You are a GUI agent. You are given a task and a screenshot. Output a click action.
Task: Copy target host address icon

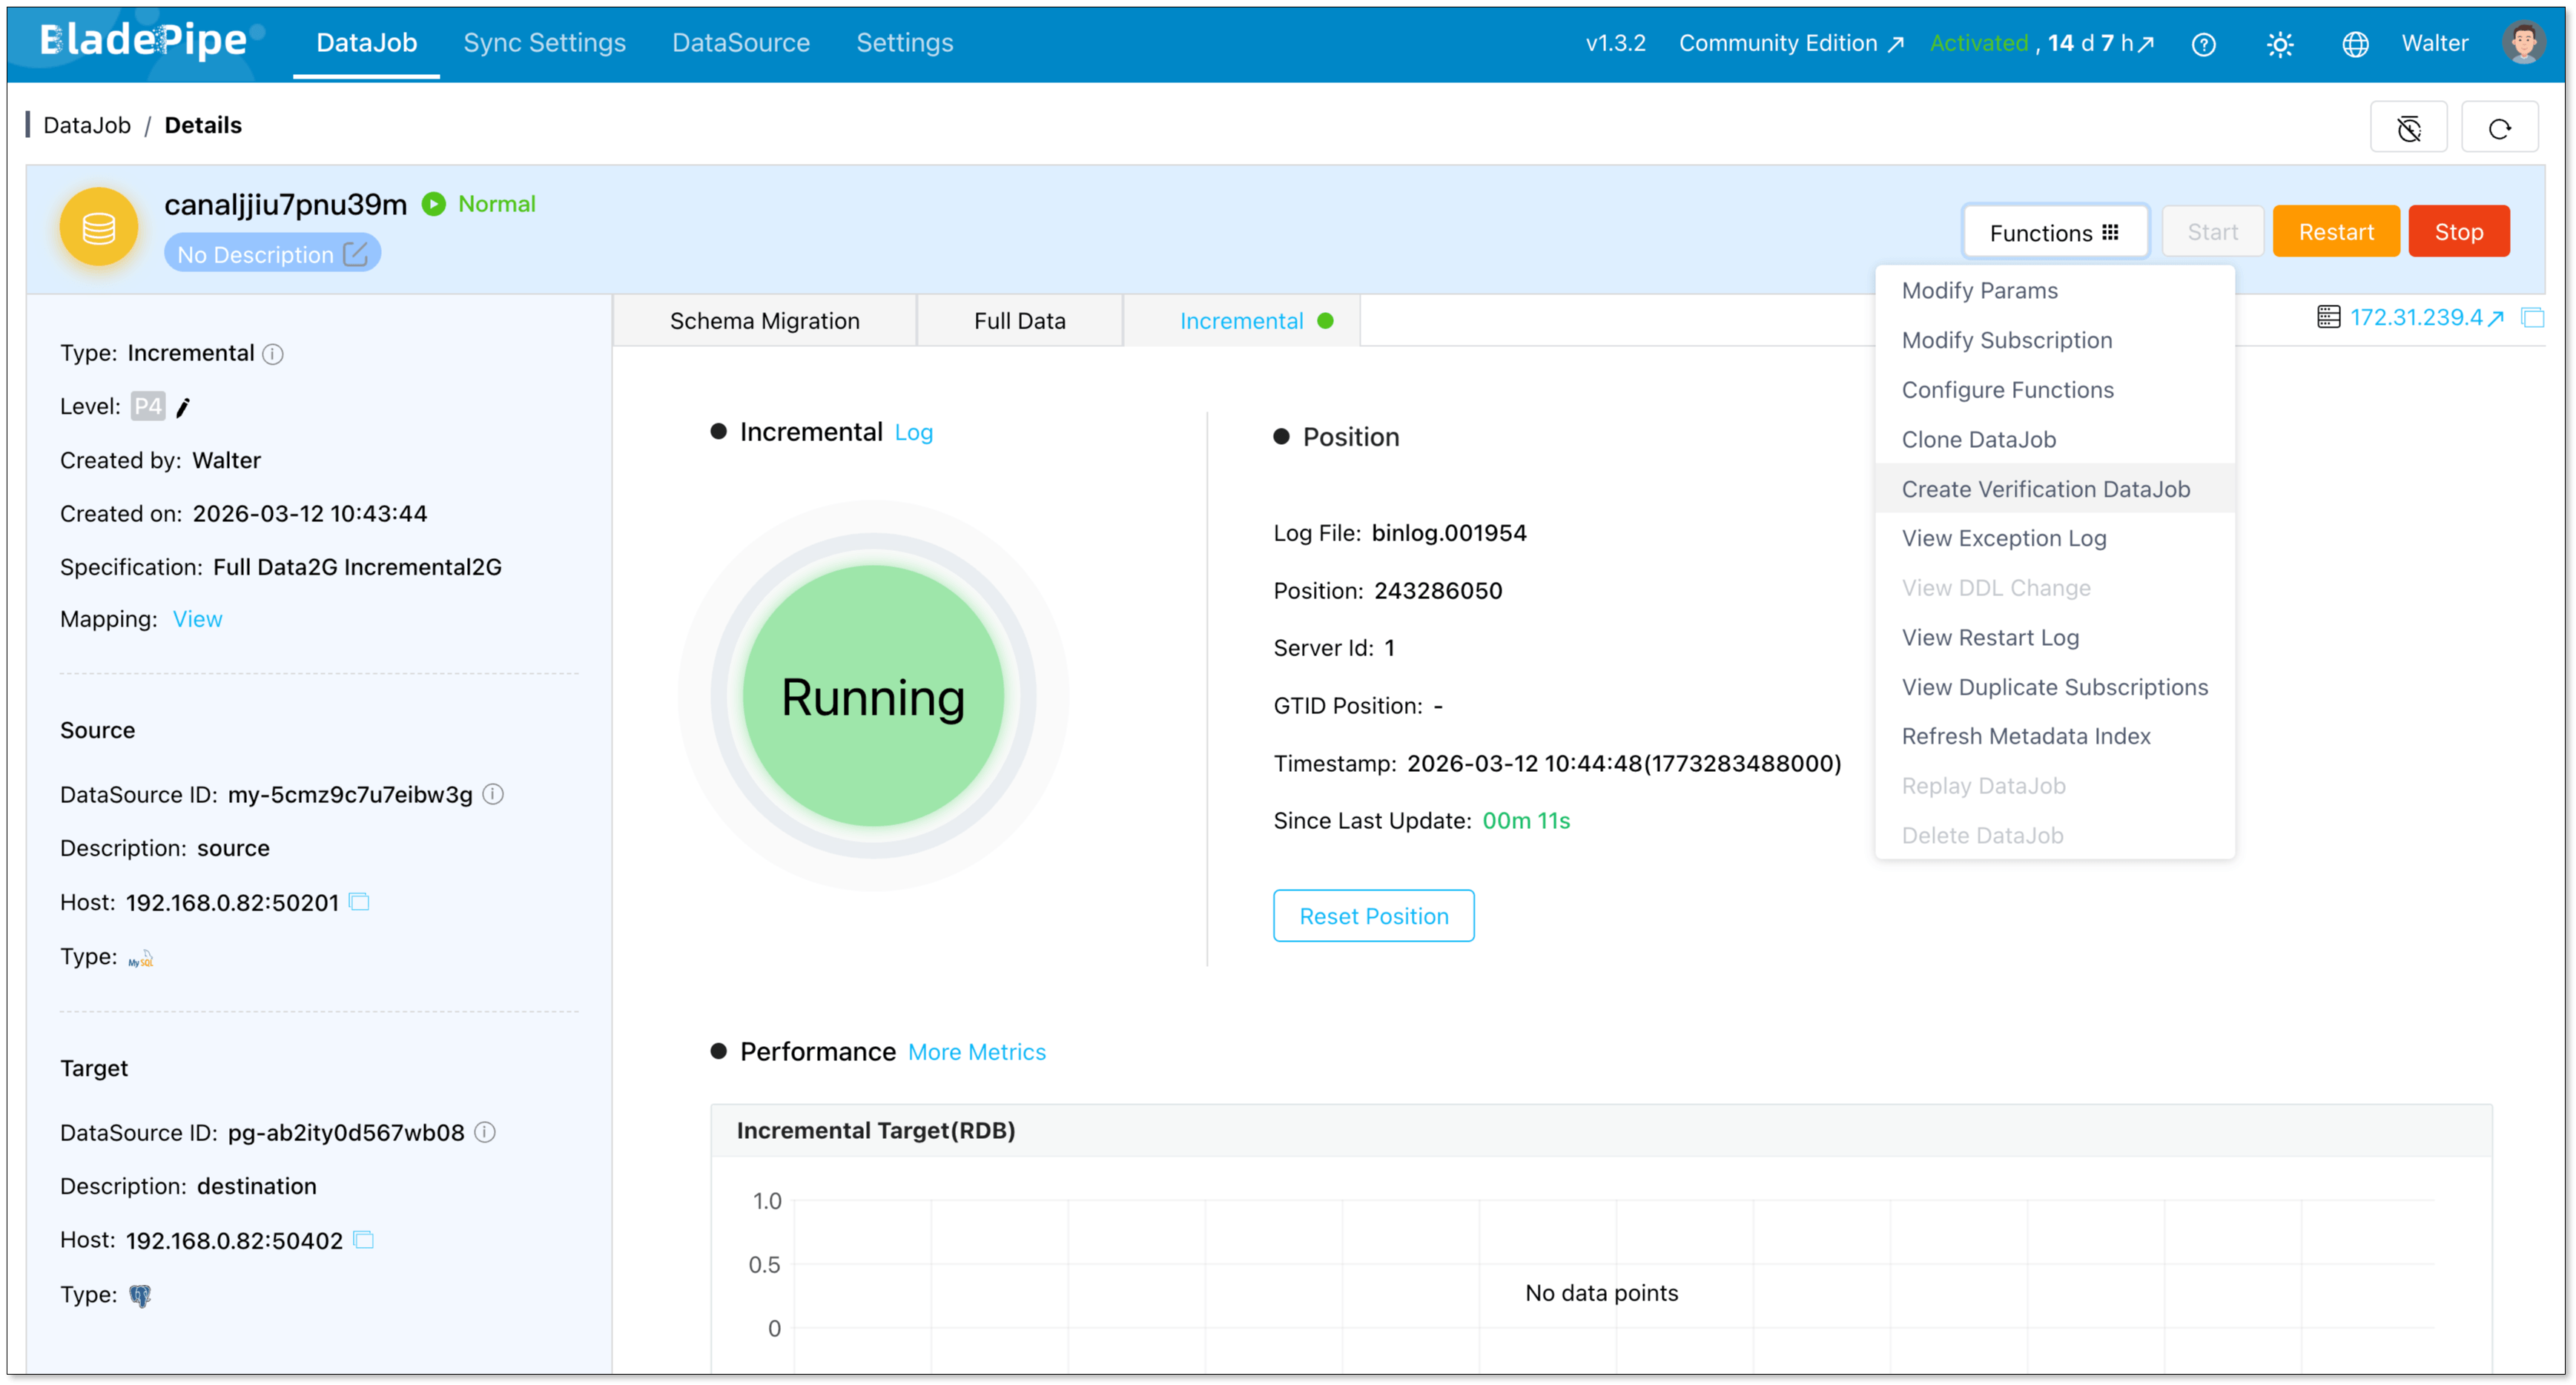(x=364, y=1240)
